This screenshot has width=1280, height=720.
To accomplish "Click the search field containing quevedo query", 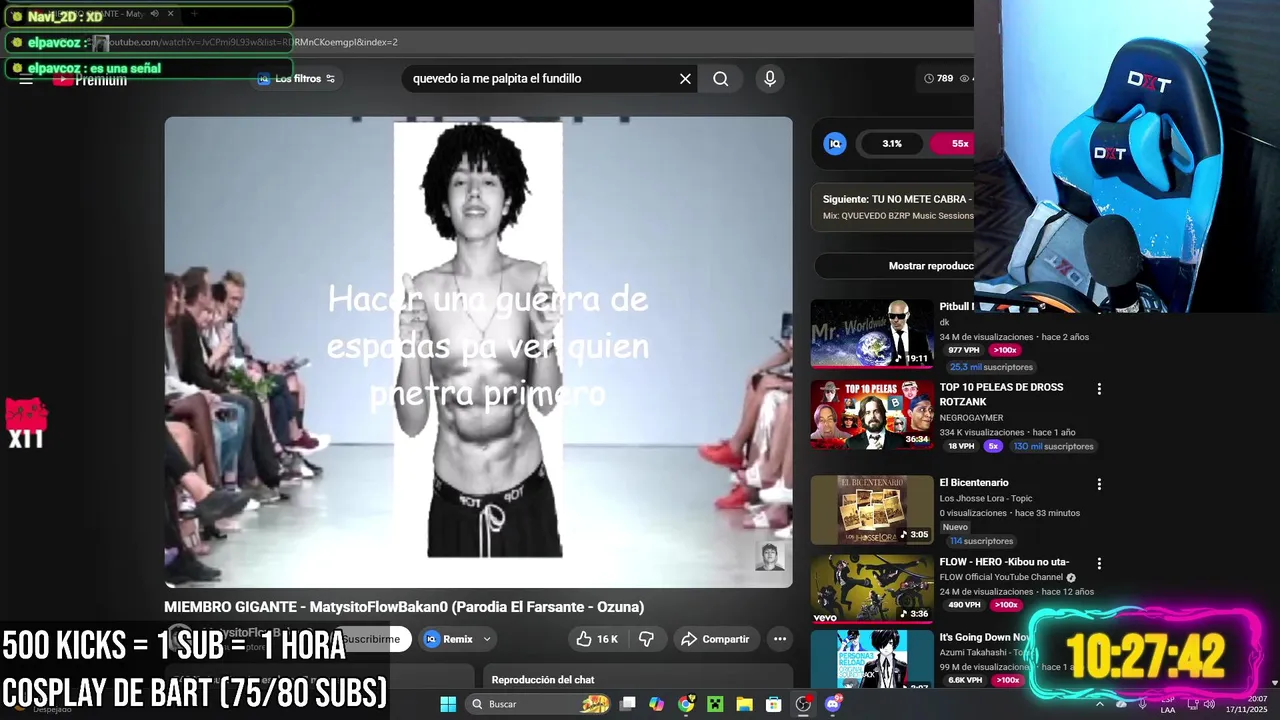I will pos(540,79).
